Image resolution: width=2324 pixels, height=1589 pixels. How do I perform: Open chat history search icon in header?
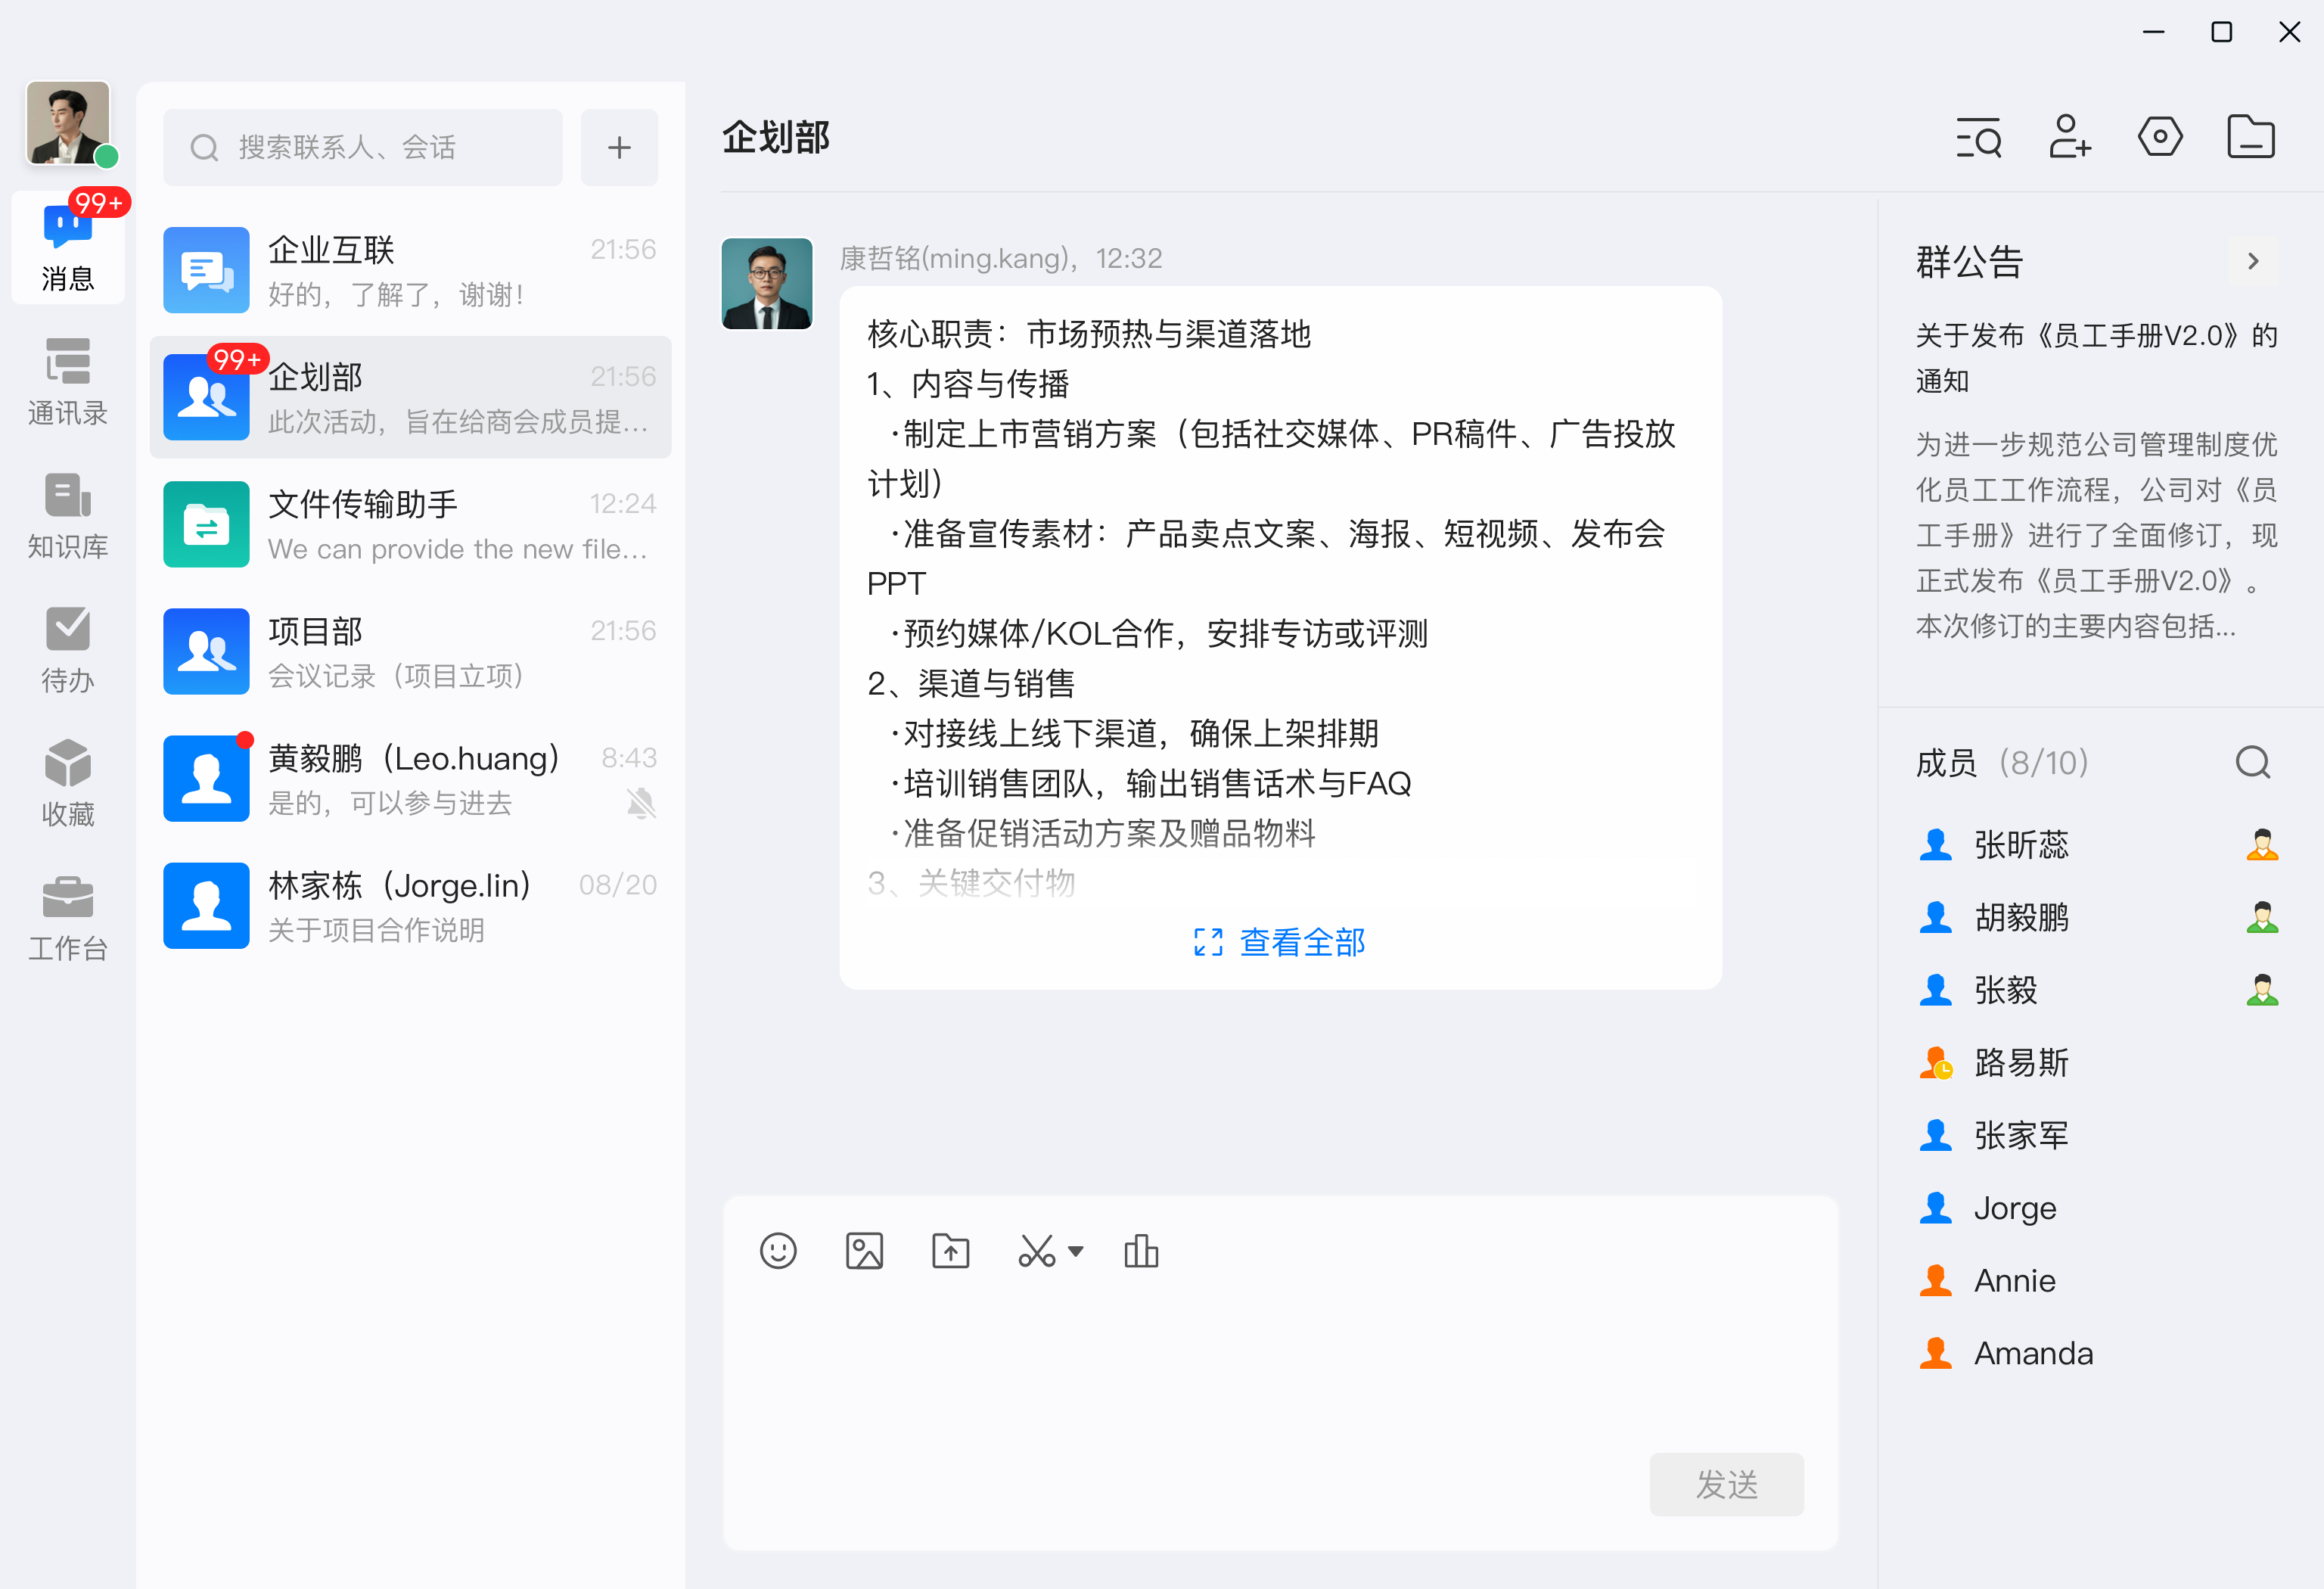click(x=1979, y=137)
